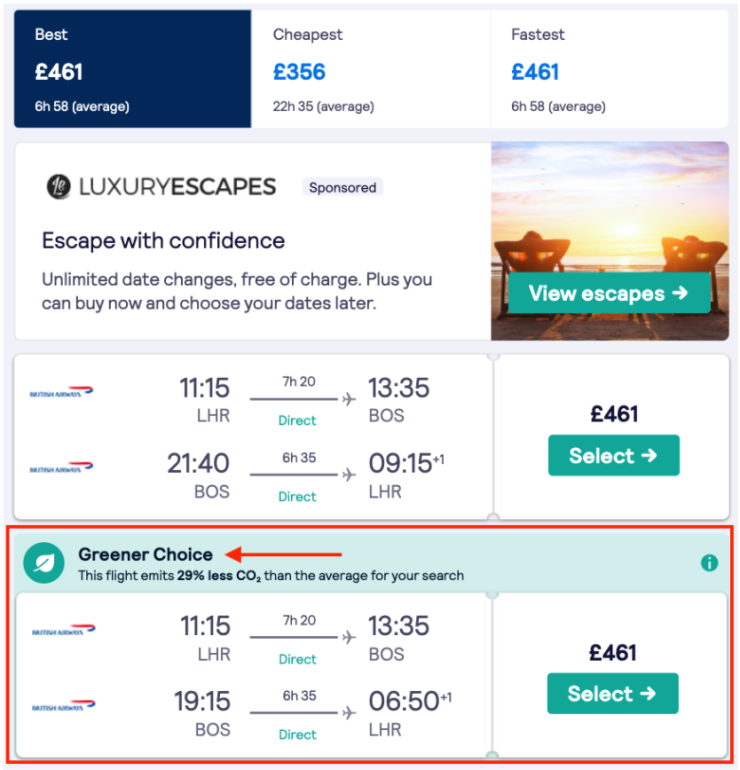740x770 pixels.
Task: Click the View escapes button
Action: [x=609, y=293]
